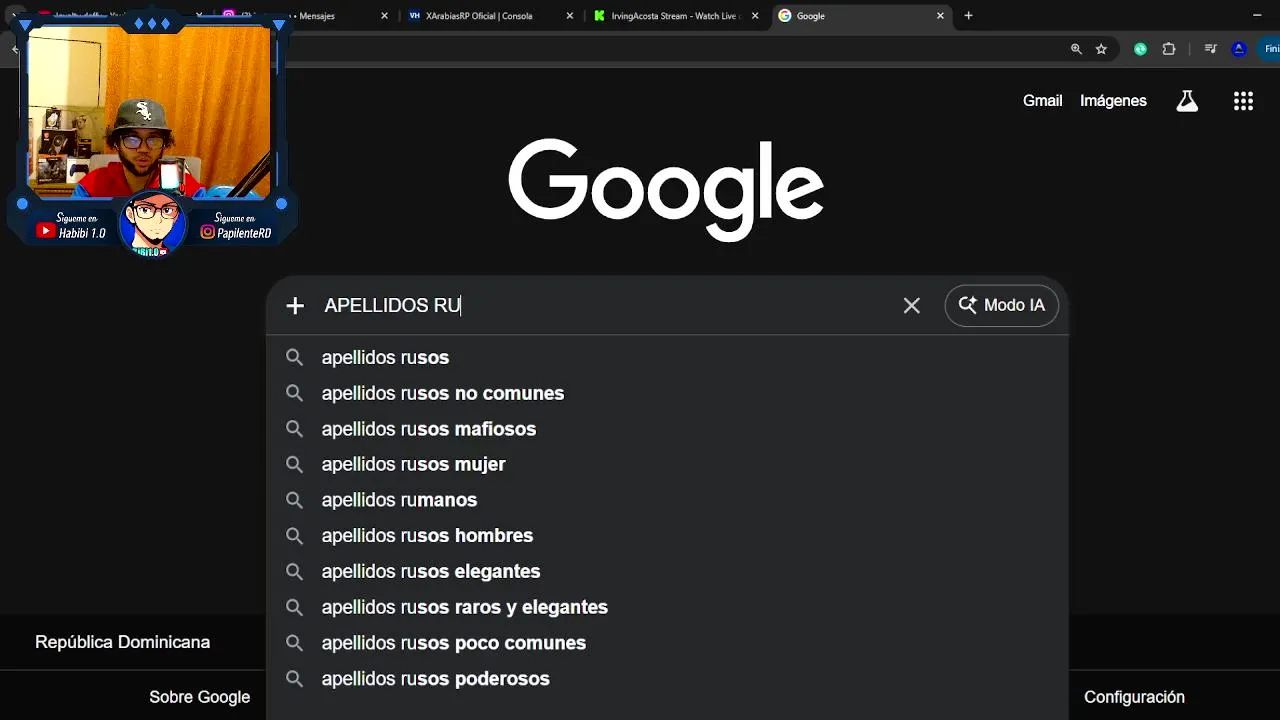Open a new browser tab
The height and width of the screenshot is (720, 1280).
pyautogui.click(x=968, y=16)
